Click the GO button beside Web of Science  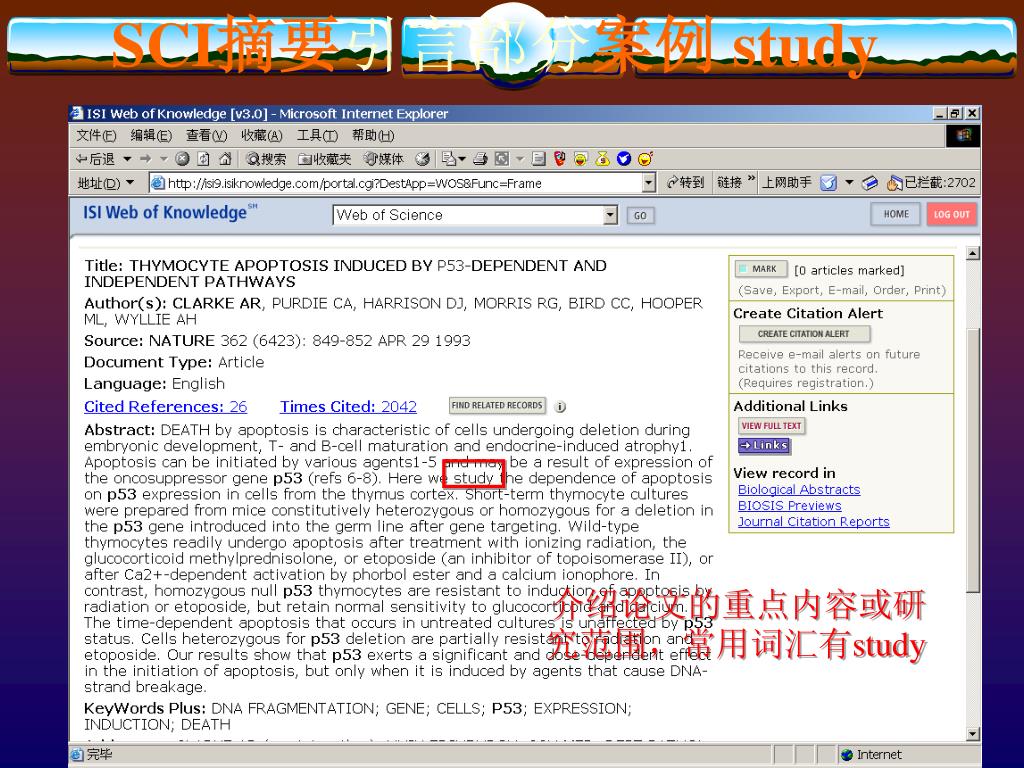coord(640,216)
